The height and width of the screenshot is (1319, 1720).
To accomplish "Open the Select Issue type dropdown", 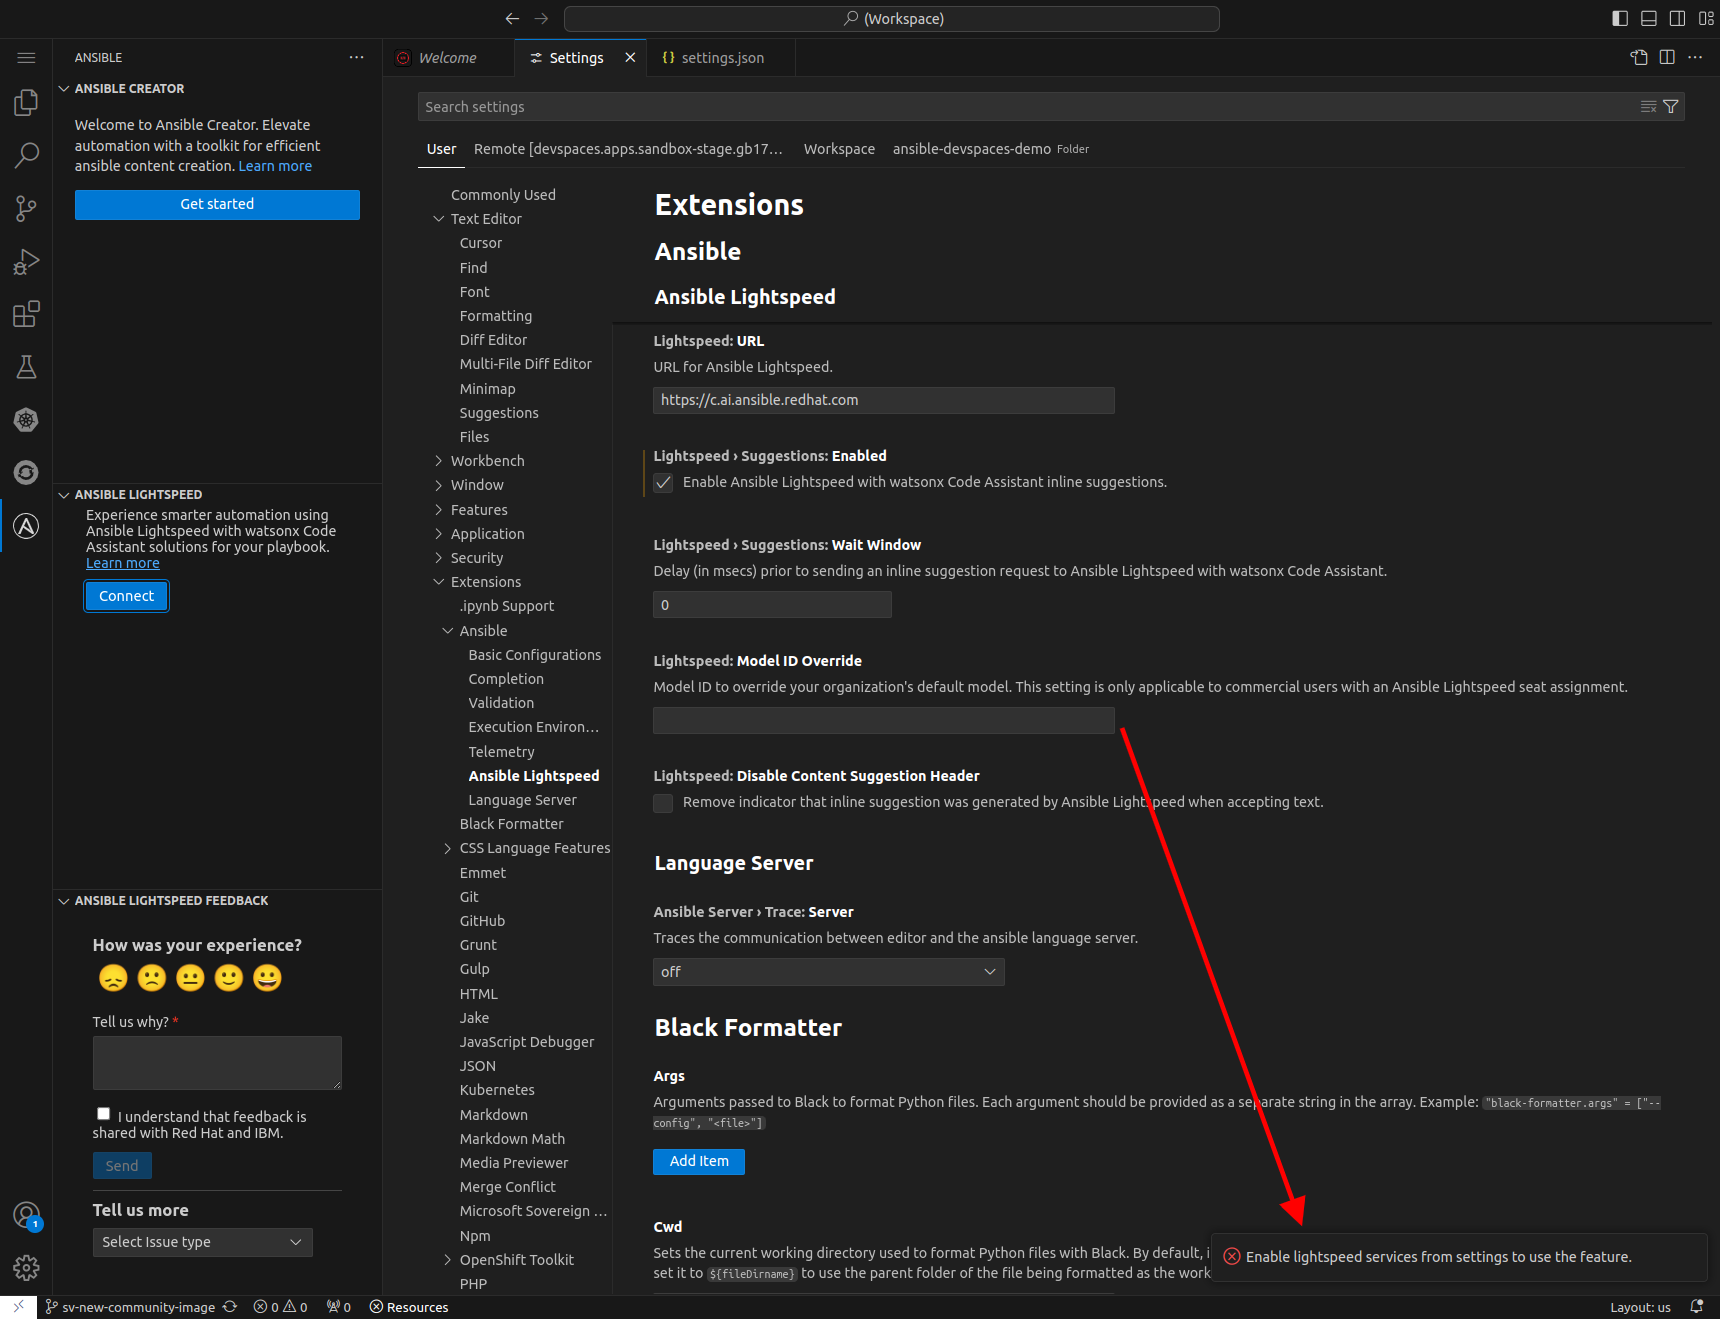I will [x=202, y=1242].
